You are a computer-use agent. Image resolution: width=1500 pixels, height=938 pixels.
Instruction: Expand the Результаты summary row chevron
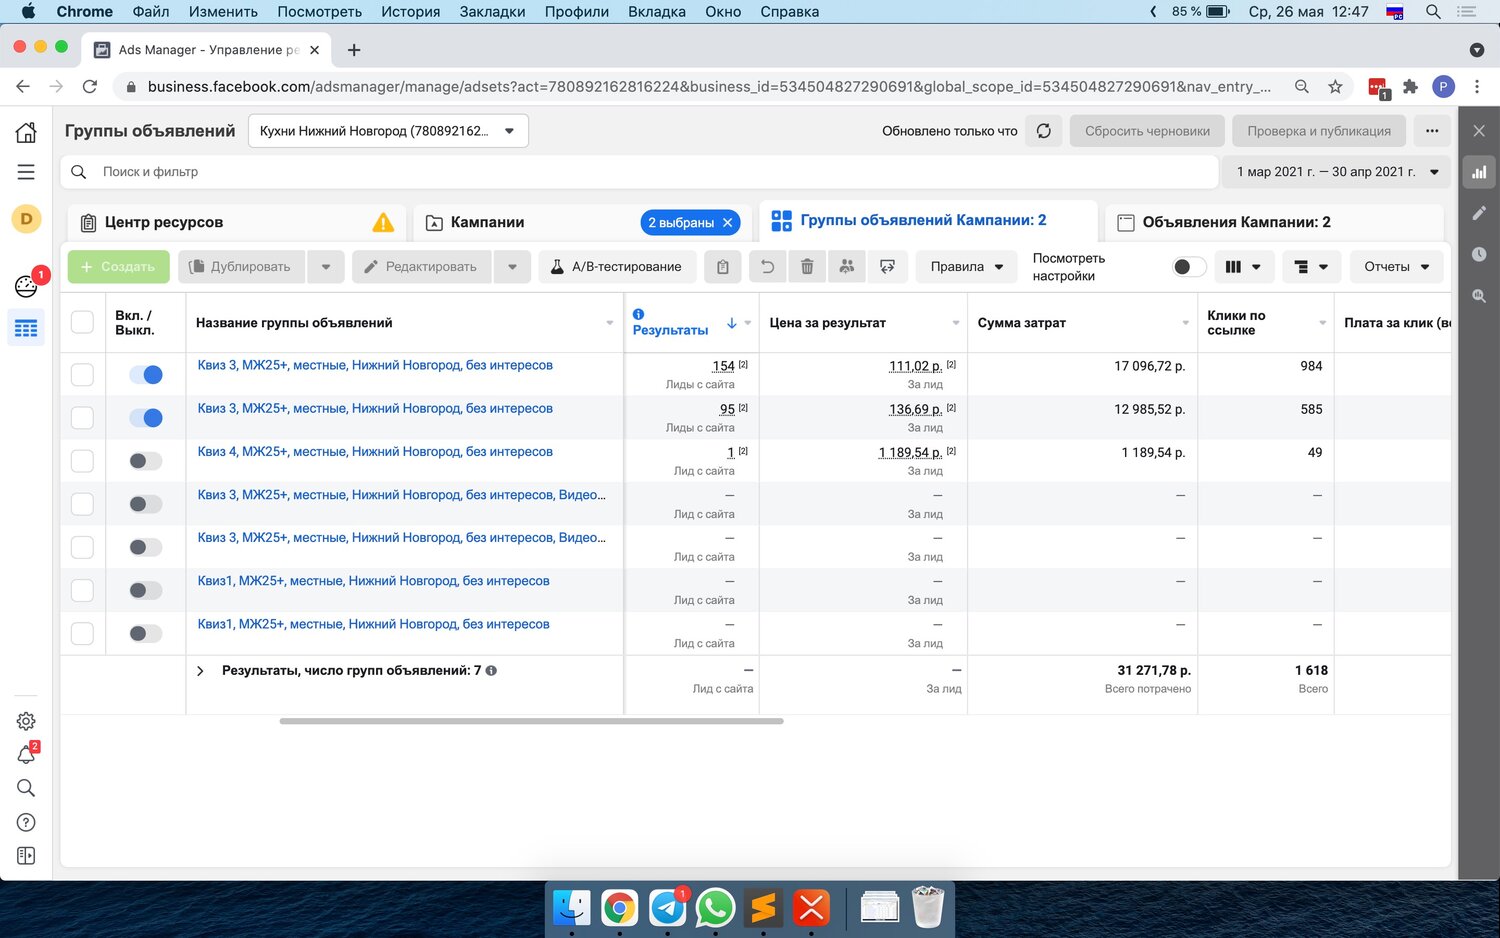(200, 671)
